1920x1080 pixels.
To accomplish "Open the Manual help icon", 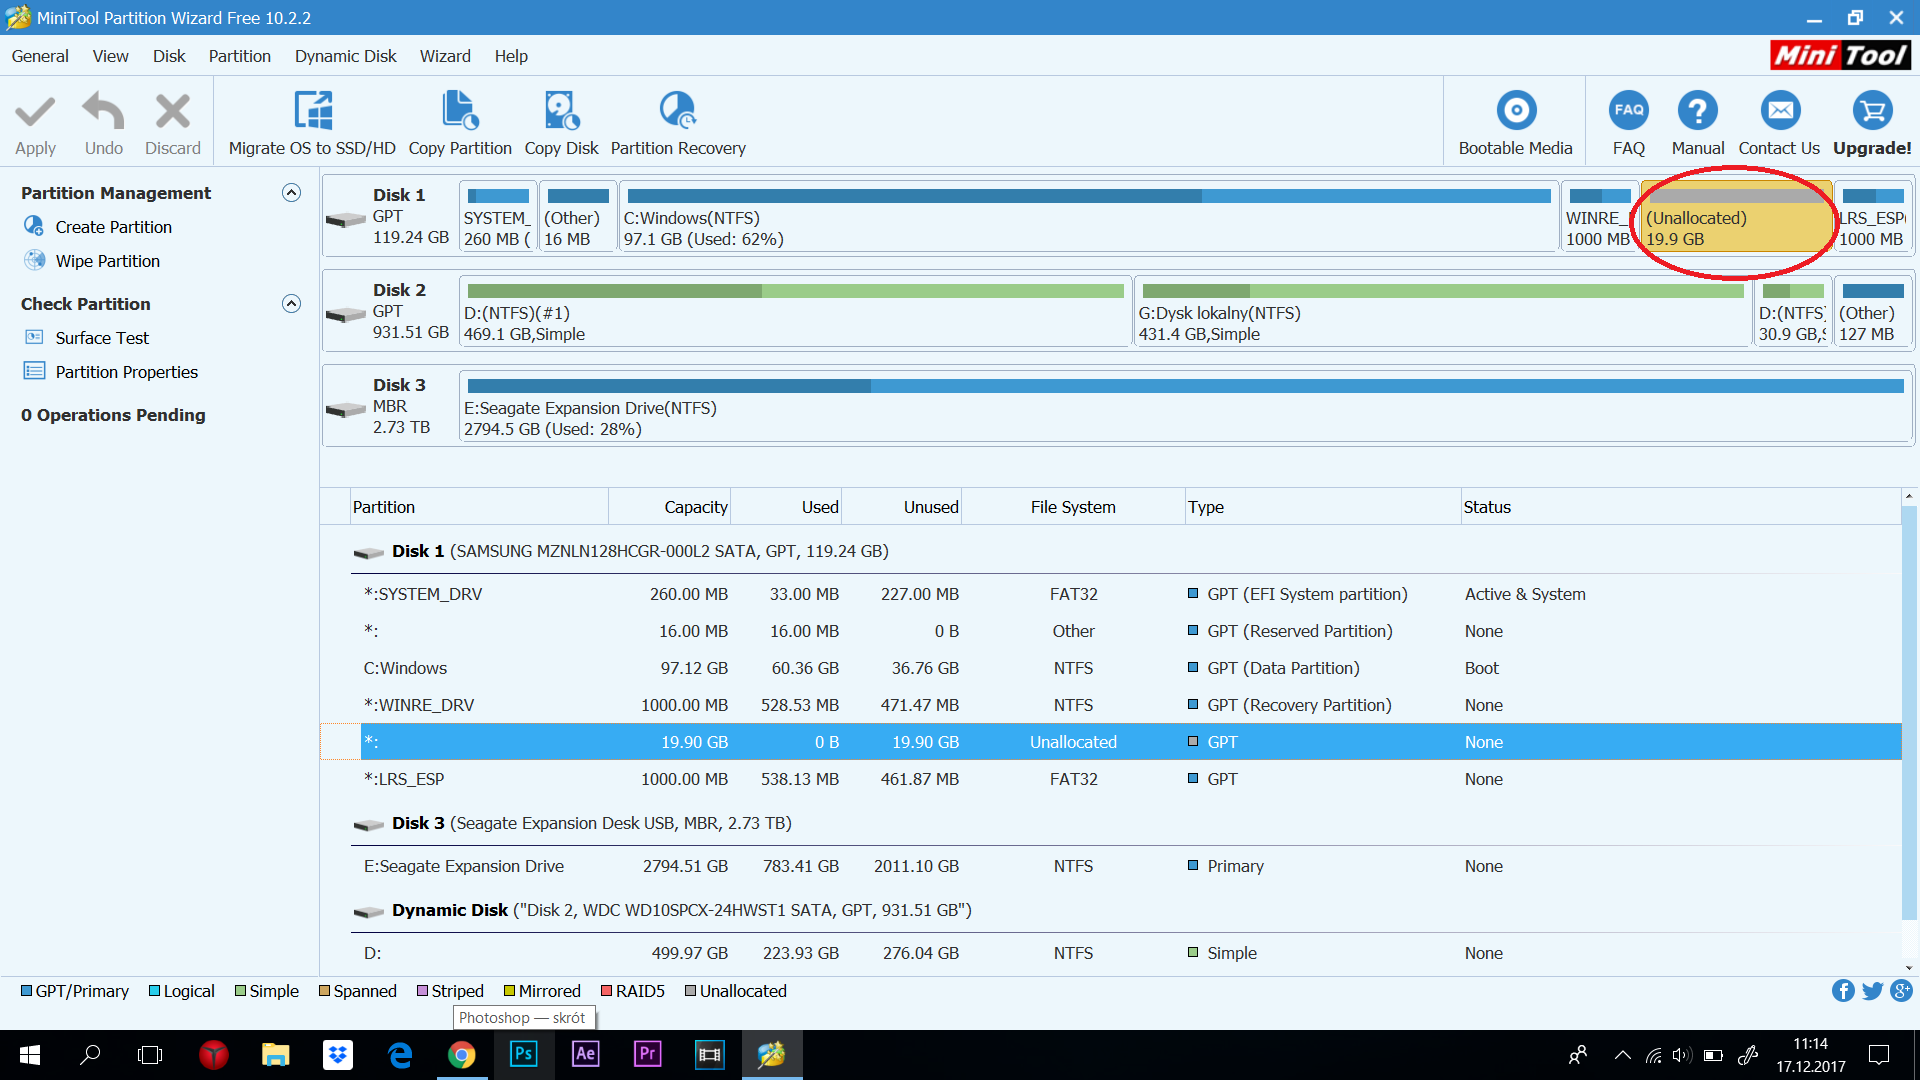I will [1697, 111].
